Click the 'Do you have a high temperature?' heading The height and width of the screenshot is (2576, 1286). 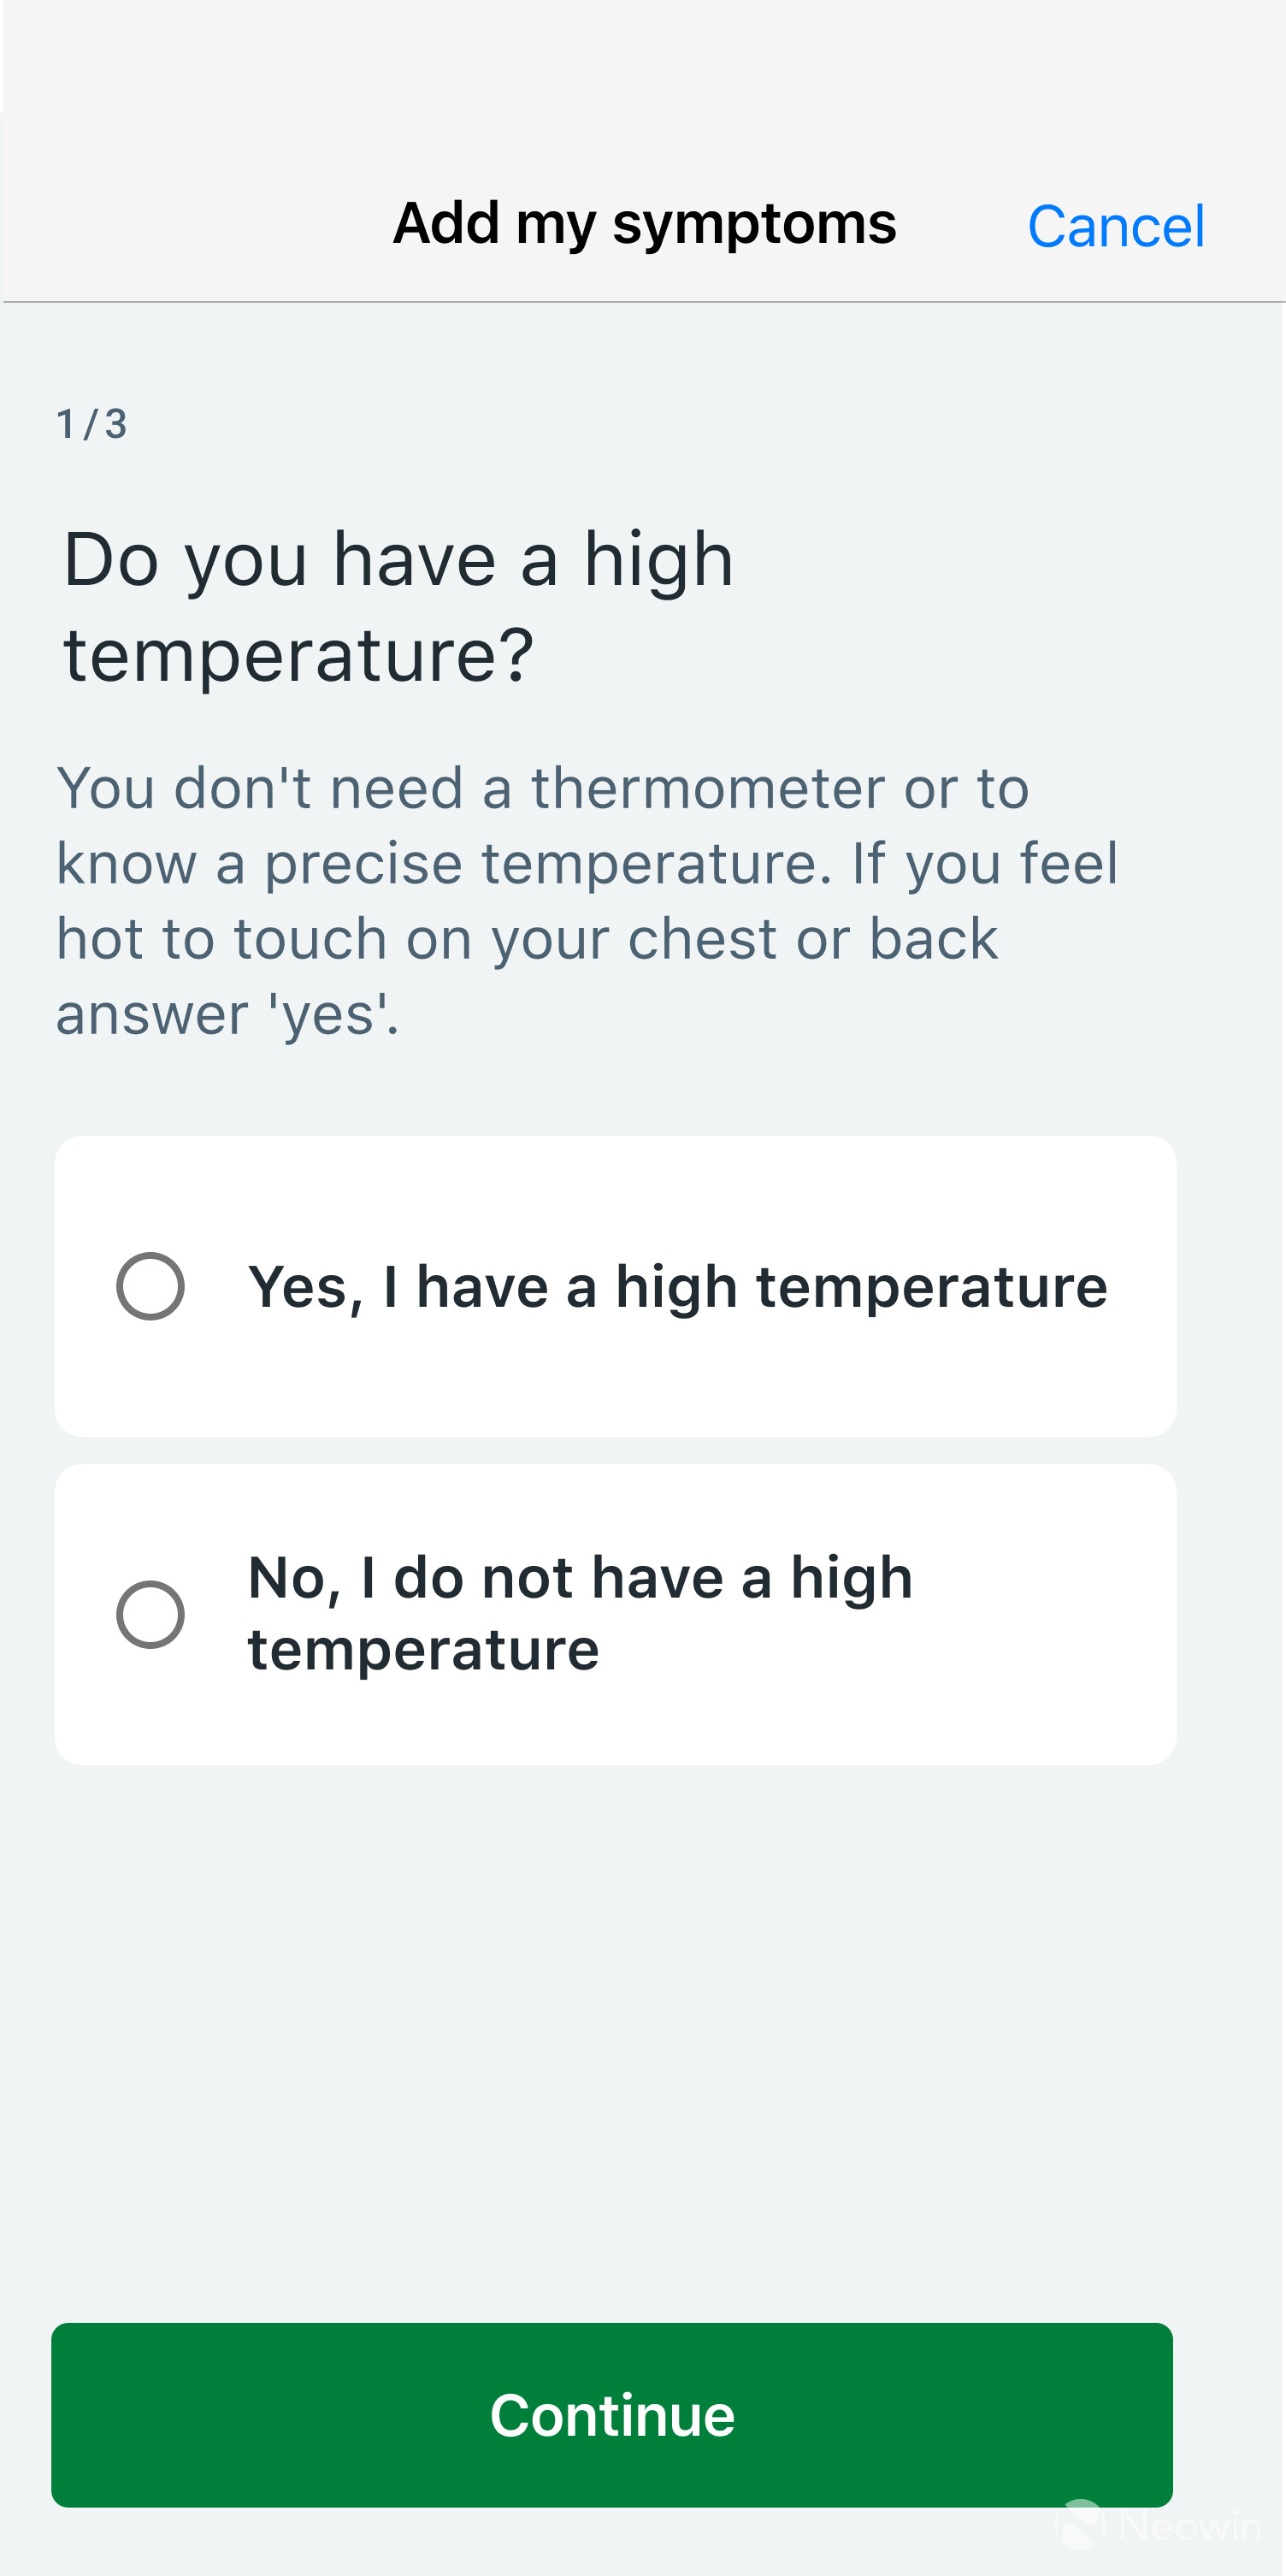click(398, 606)
